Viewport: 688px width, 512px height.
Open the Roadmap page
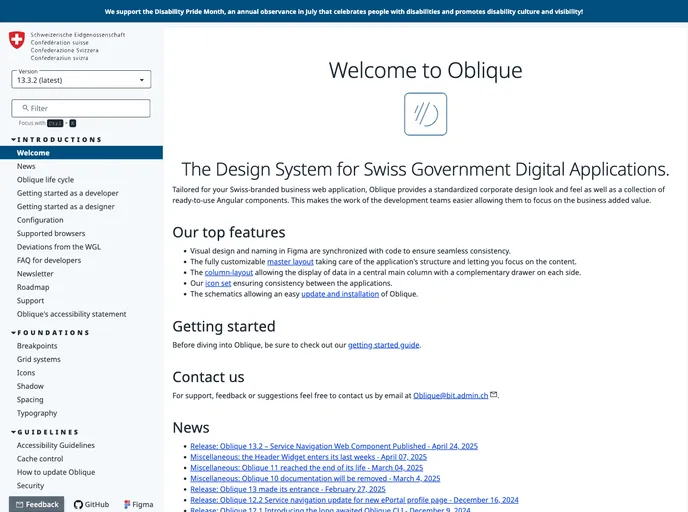pyautogui.click(x=33, y=287)
